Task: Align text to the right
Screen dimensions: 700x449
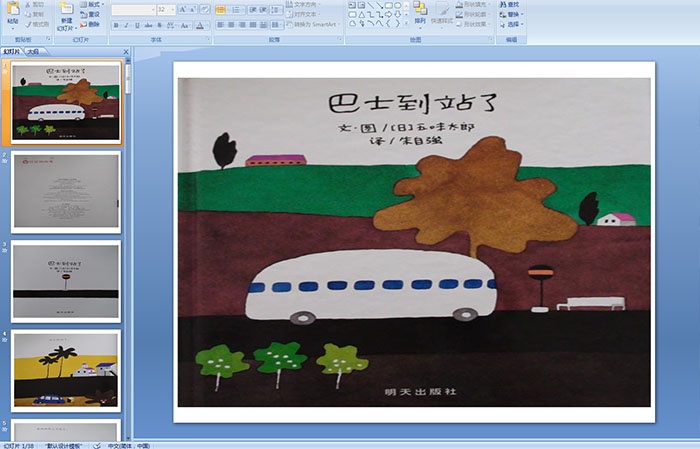Action: pos(242,25)
